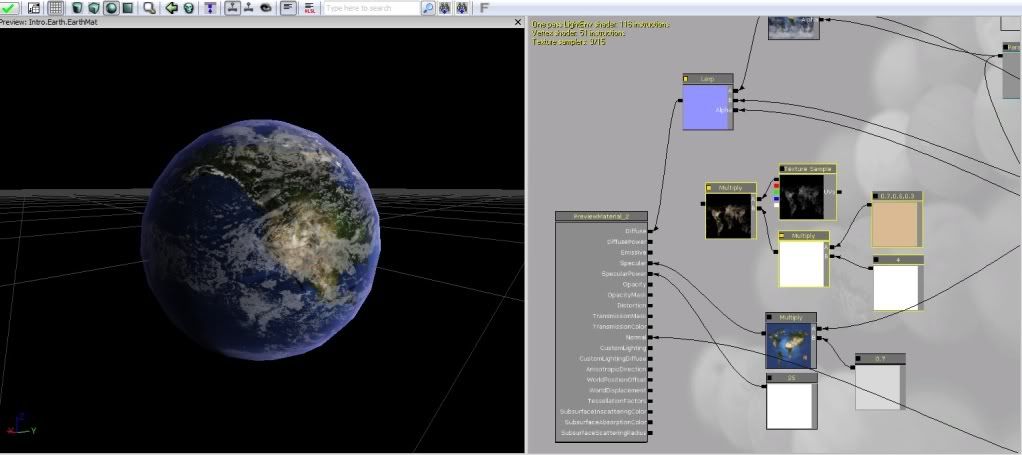Click the WorldPositionOffset input row
1022x455 pixels.
coord(619,379)
